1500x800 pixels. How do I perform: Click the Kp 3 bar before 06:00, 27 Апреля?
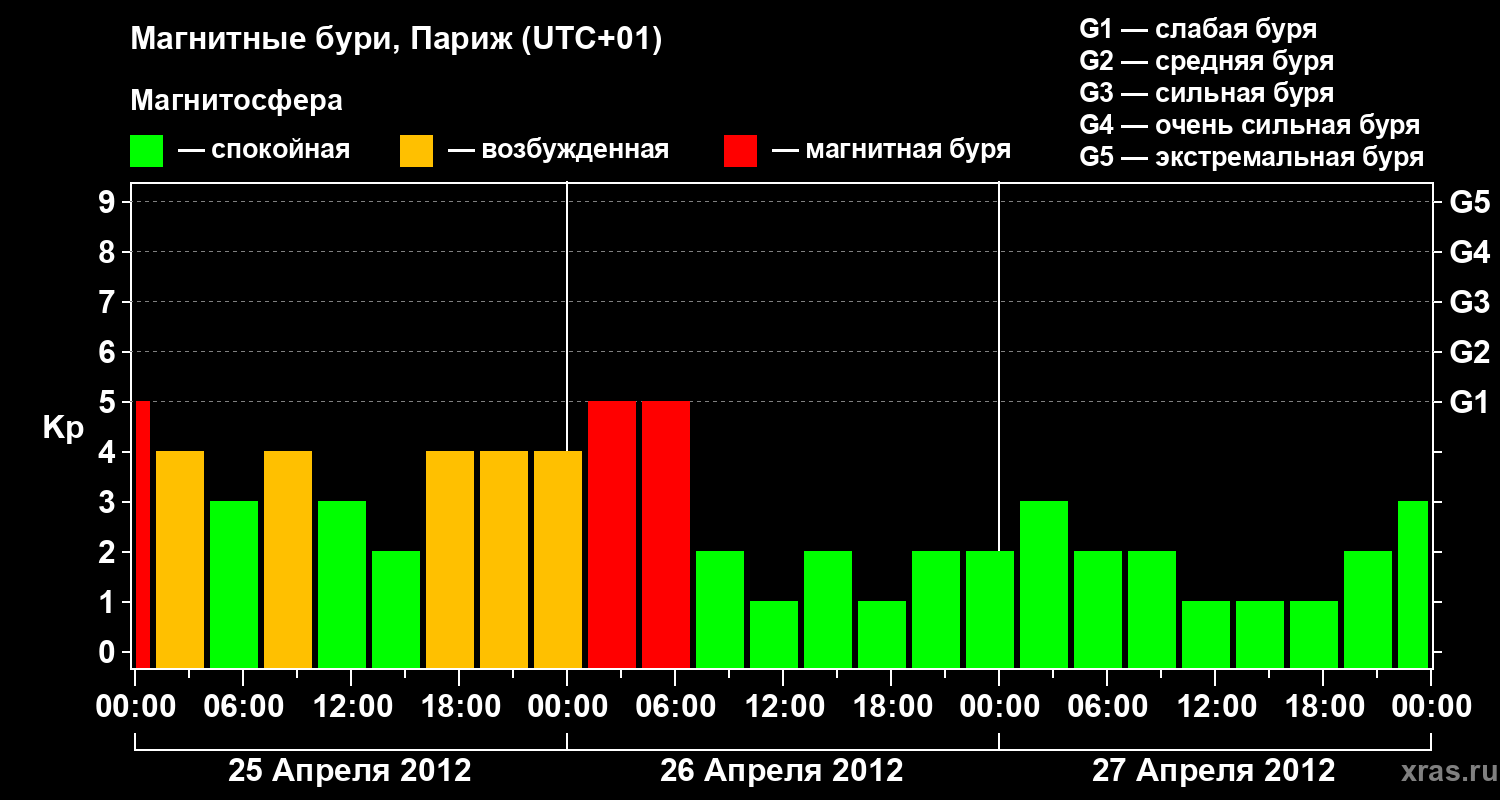pyautogui.click(x=1044, y=584)
